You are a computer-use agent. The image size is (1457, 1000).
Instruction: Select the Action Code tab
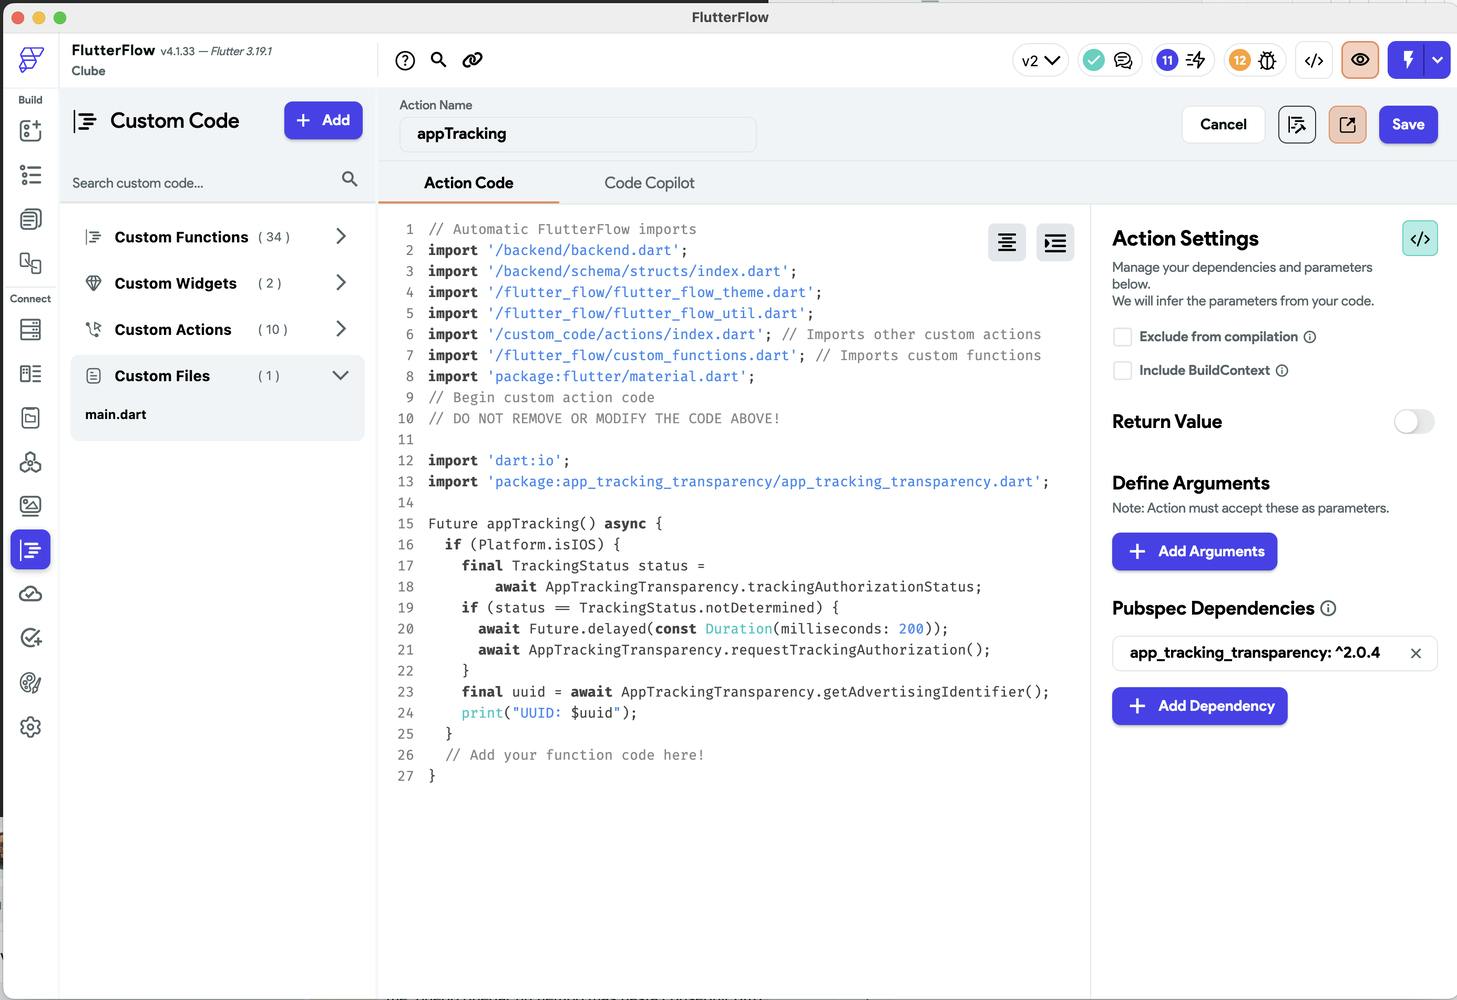point(468,183)
